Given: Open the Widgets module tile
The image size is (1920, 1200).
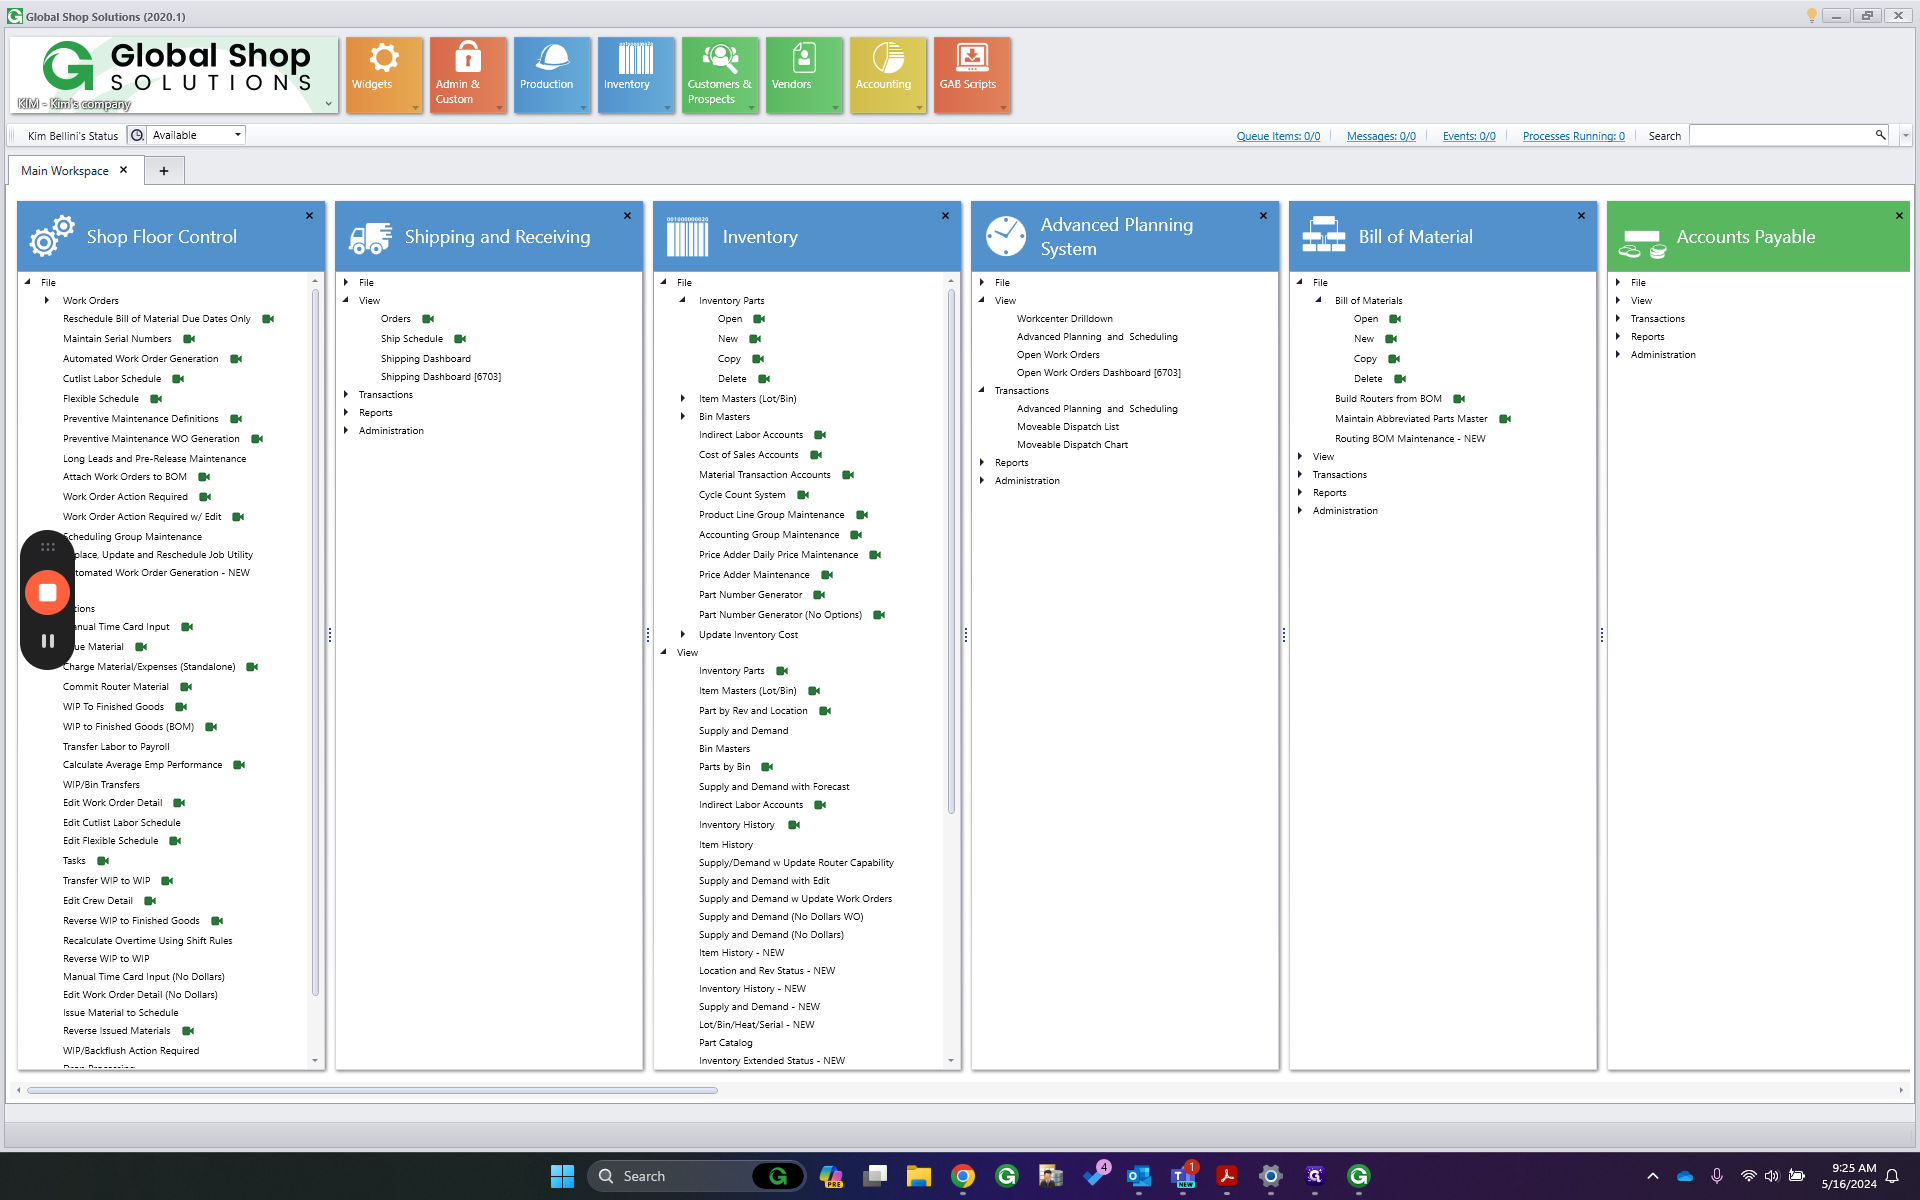Looking at the screenshot, I should click(x=384, y=75).
